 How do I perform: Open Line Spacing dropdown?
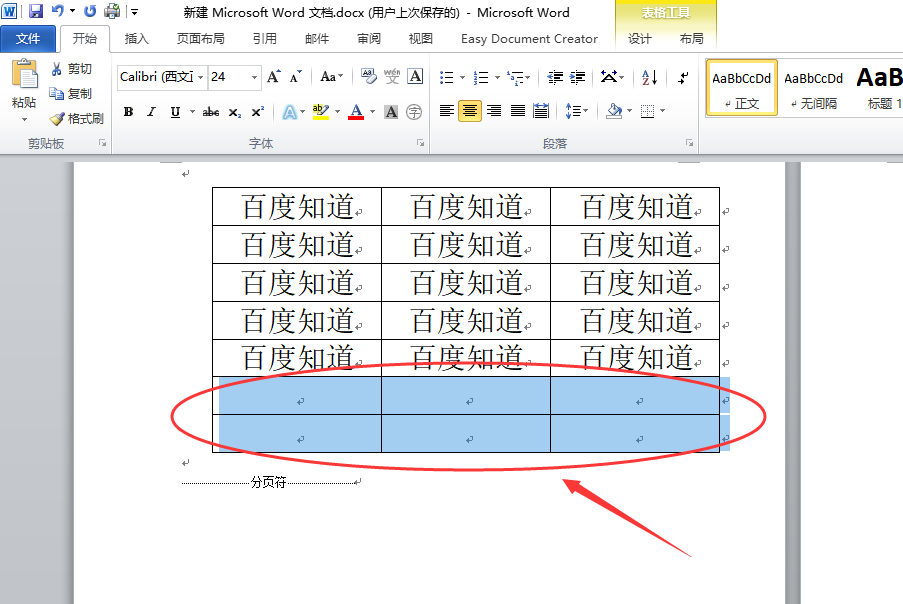click(x=576, y=111)
